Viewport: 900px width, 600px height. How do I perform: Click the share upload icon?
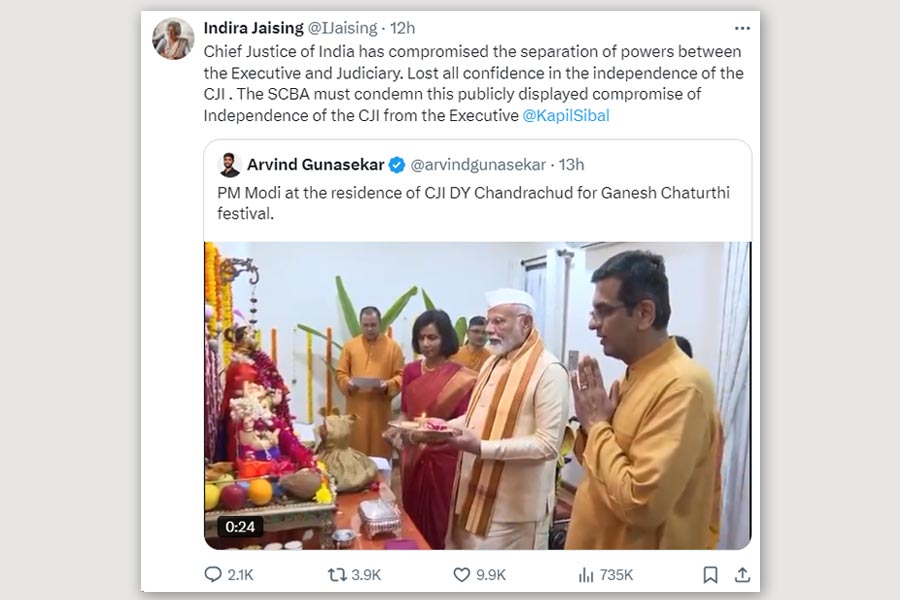[742, 575]
